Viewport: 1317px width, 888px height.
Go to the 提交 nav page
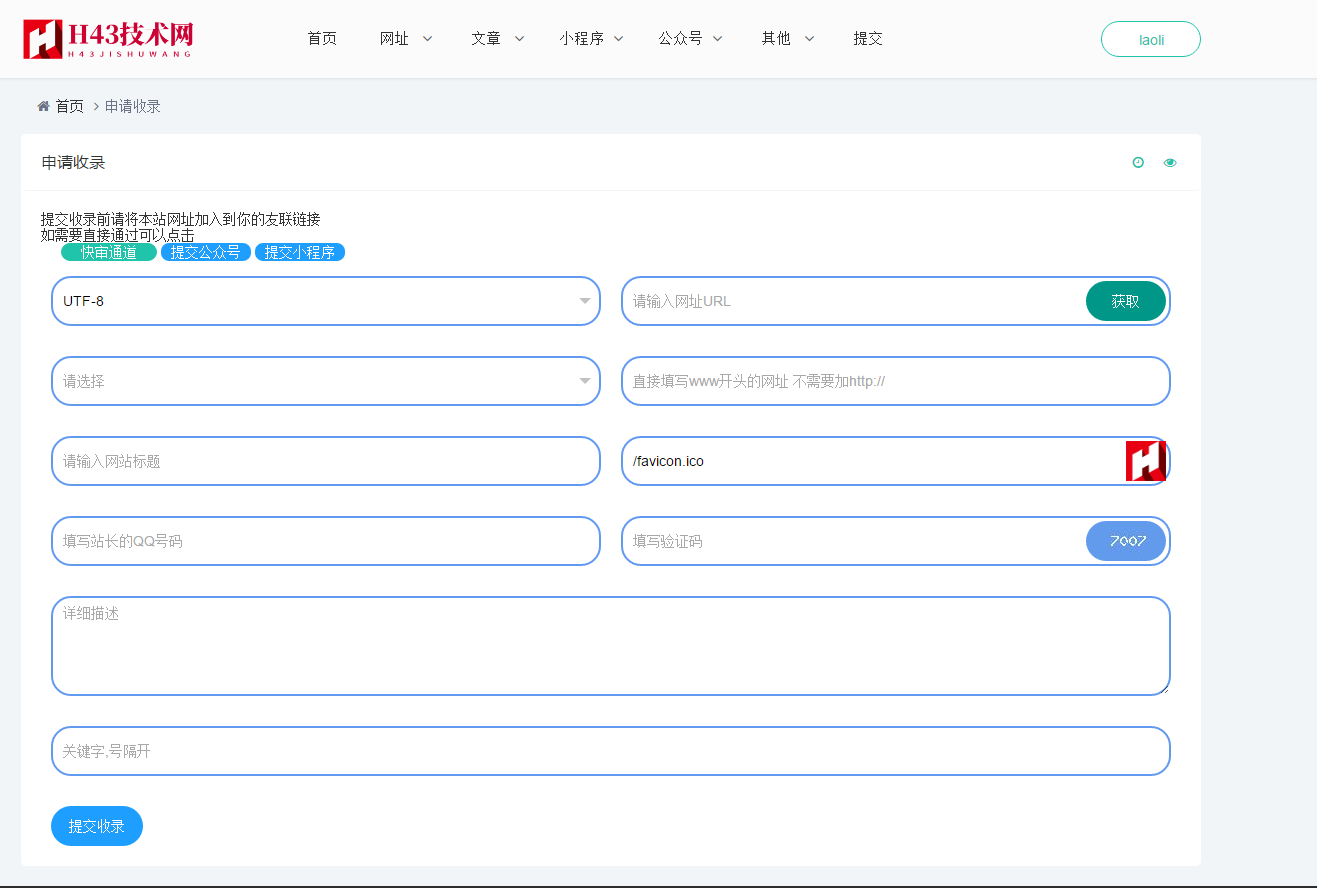868,39
